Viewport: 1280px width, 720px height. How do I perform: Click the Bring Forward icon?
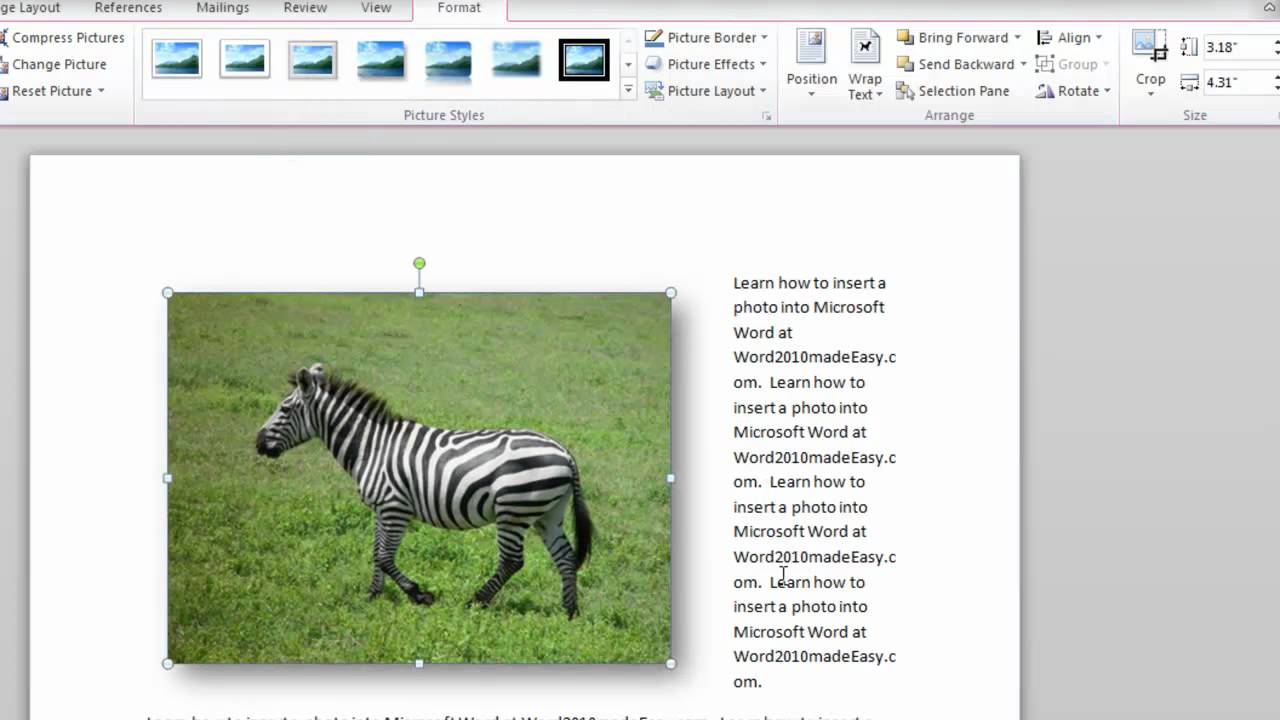(905, 38)
